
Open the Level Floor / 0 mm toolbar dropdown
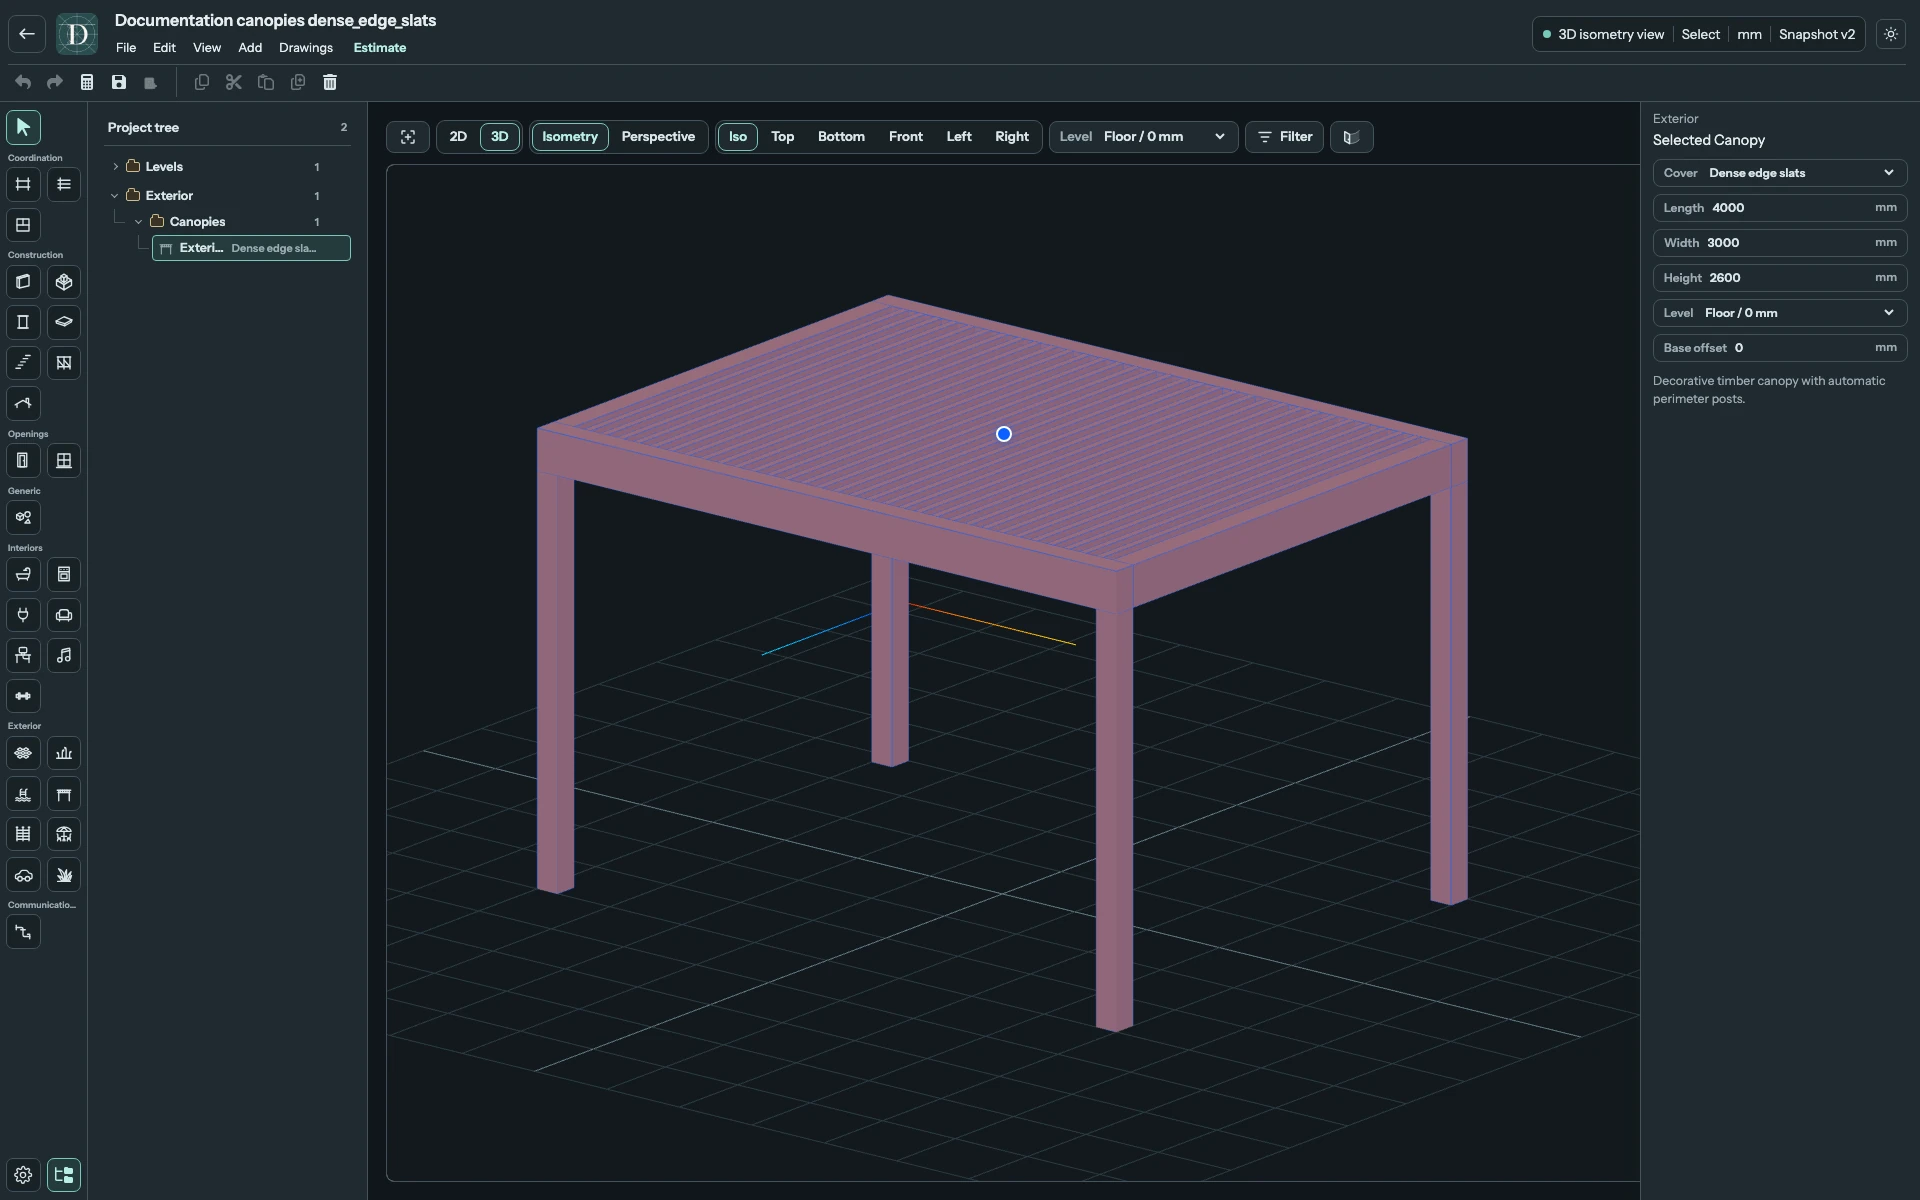click(1144, 137)
